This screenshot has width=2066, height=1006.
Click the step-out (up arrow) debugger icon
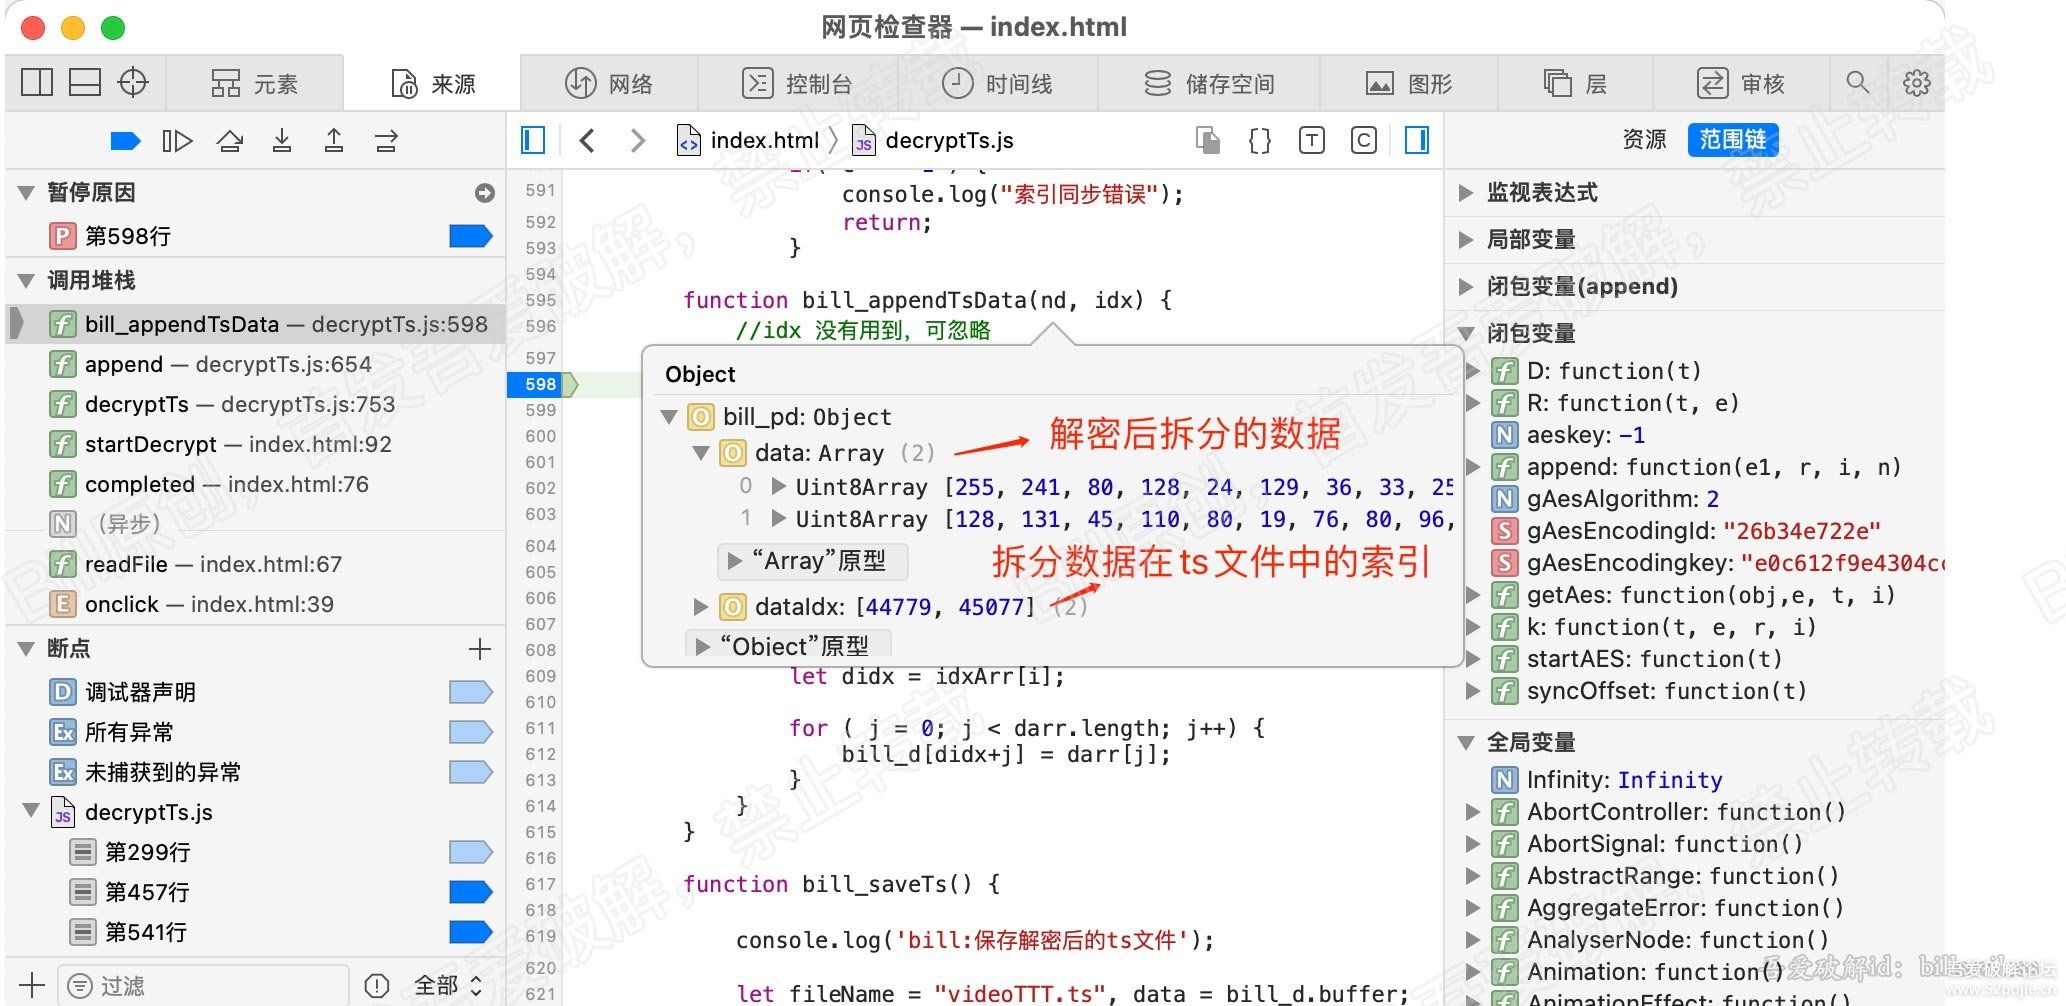pyautogui.click(x=334, y=140)
